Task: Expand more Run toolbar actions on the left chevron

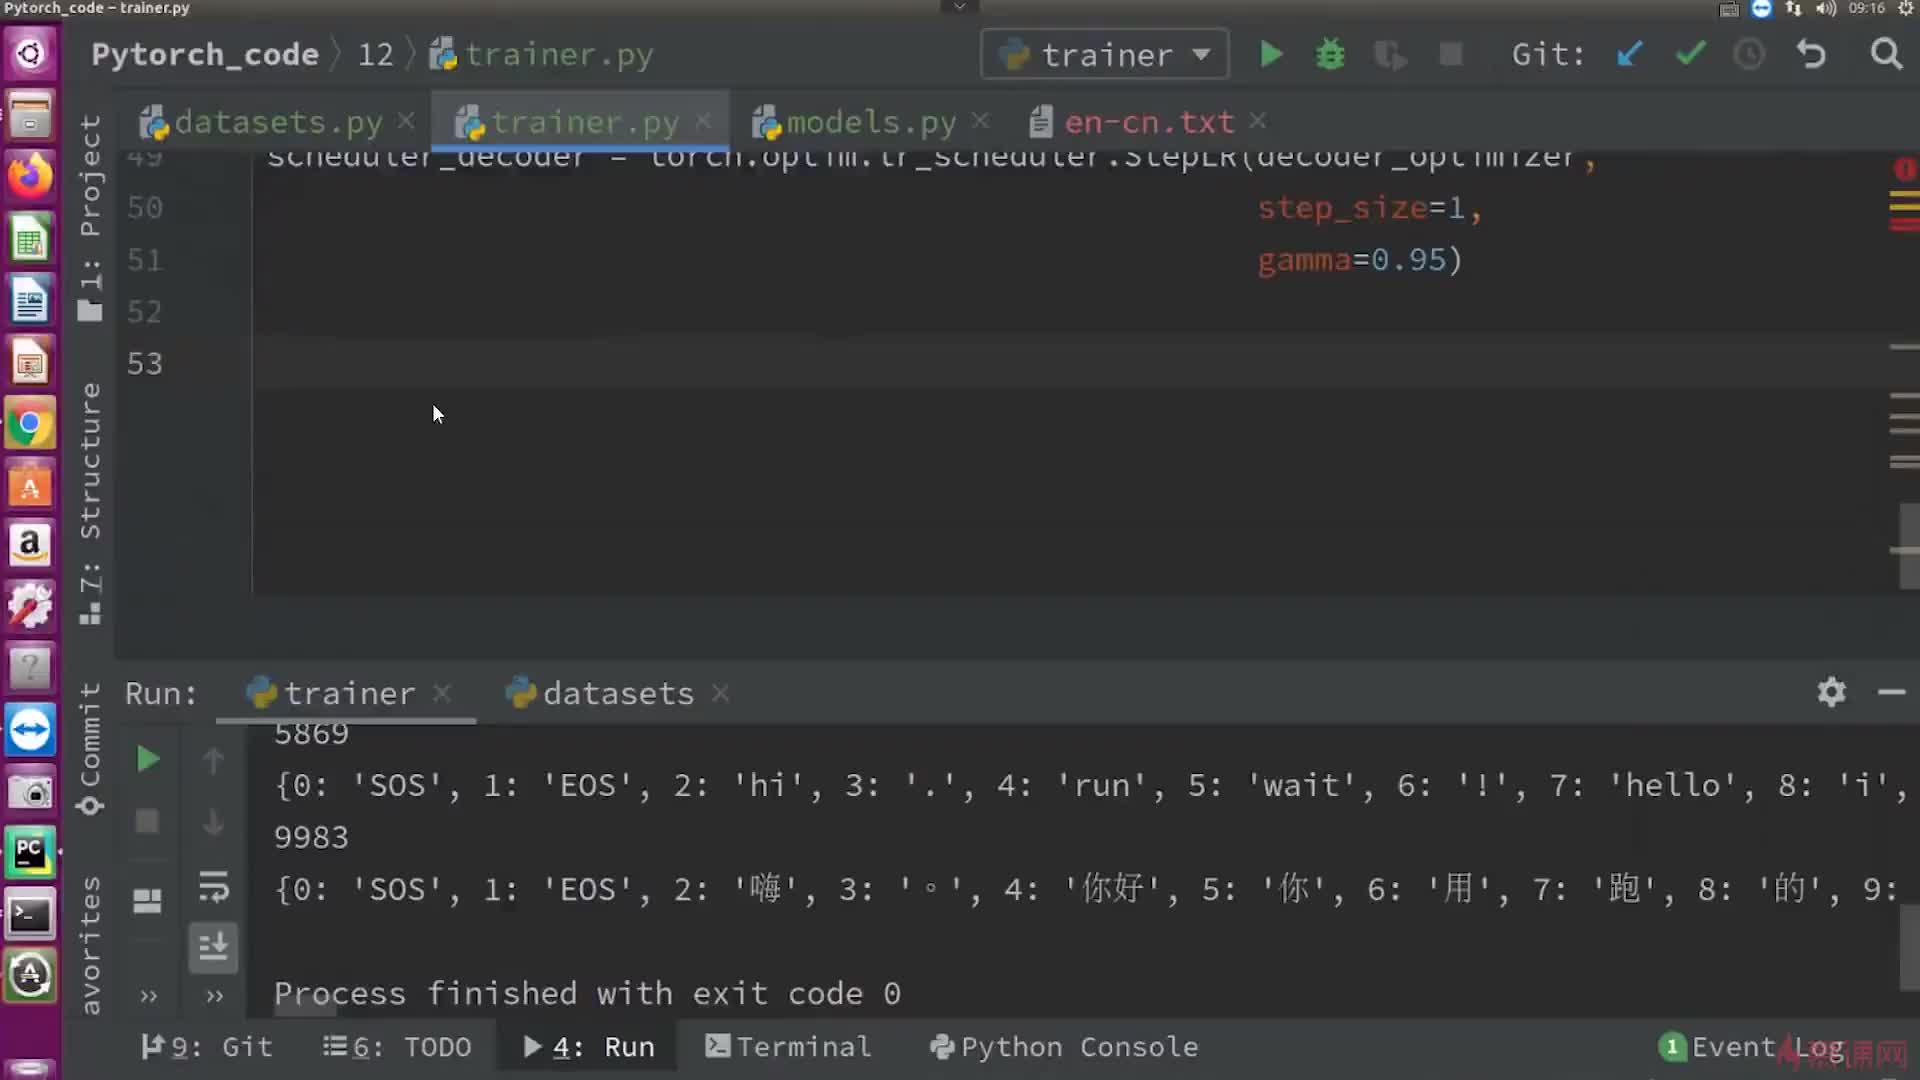Action: [x=148, y=996]
